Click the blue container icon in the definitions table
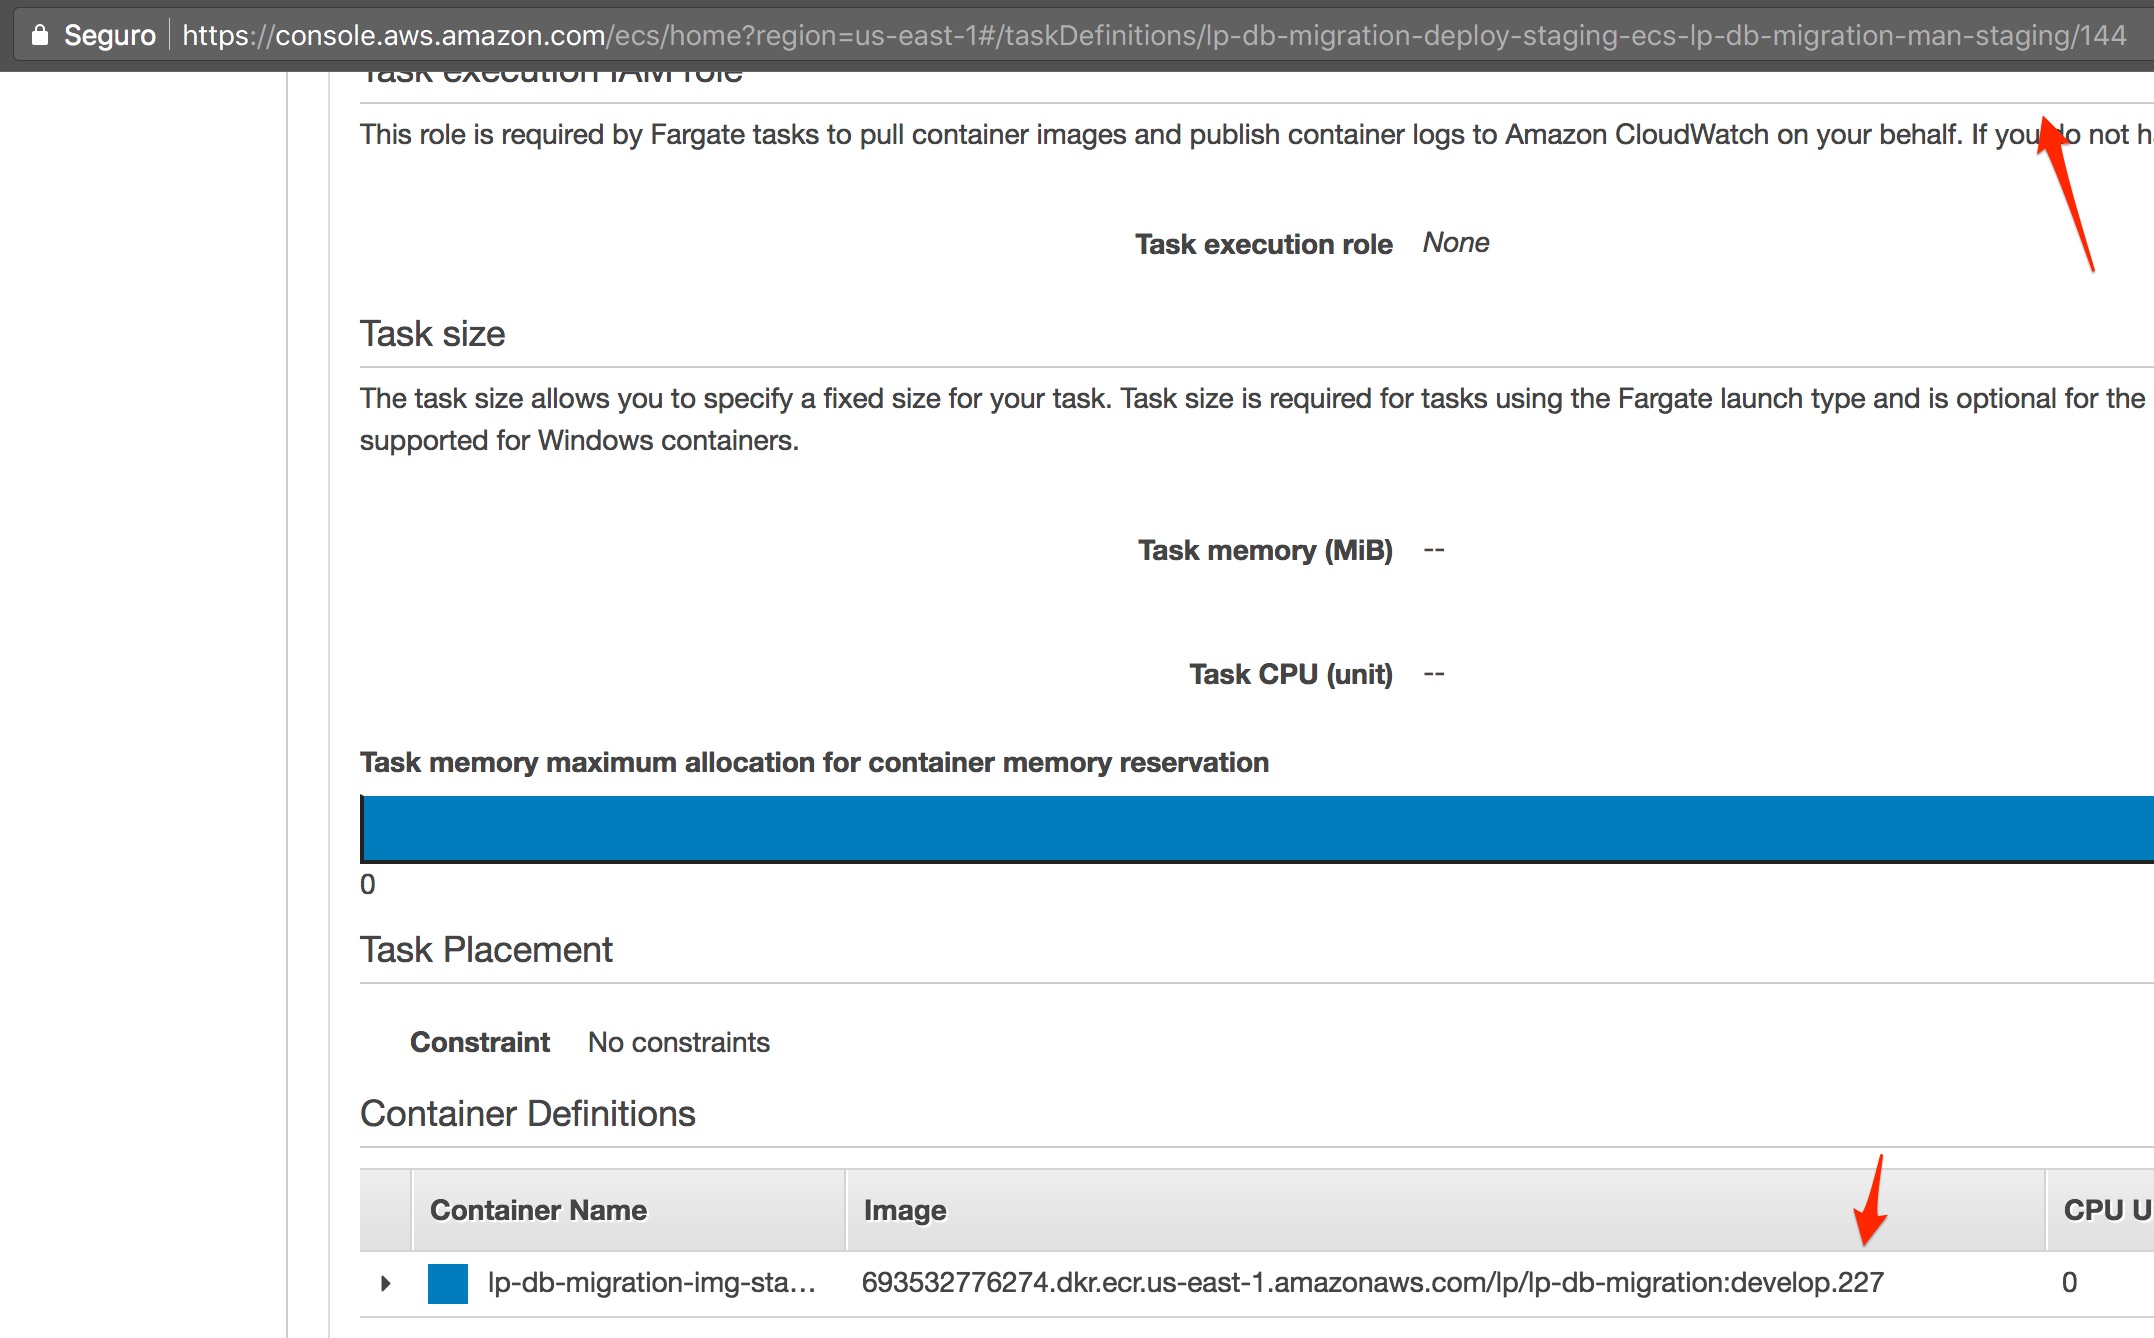The width and height of the screenshot is (2154, 1338). [x=446, y=1283]
